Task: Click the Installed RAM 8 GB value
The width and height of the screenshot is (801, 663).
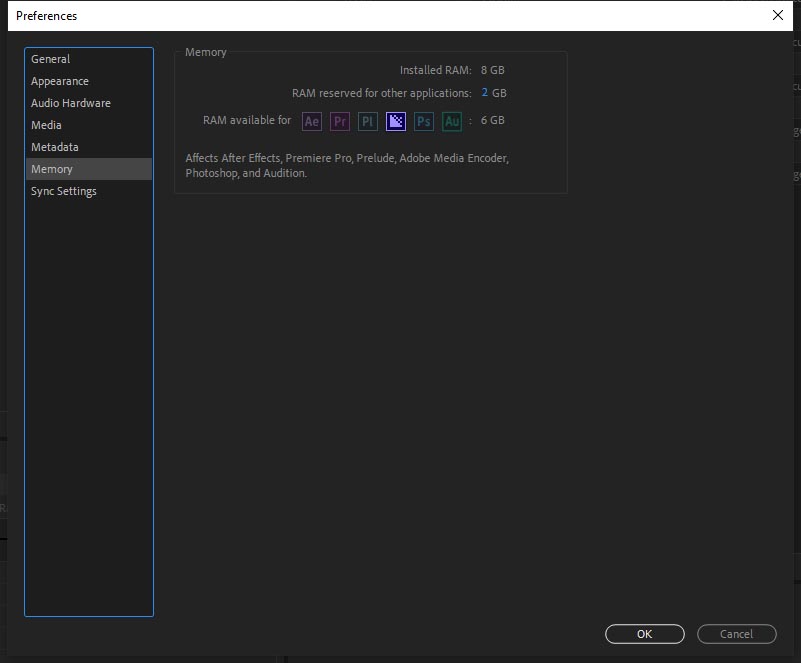Action: tap(492, 71)
